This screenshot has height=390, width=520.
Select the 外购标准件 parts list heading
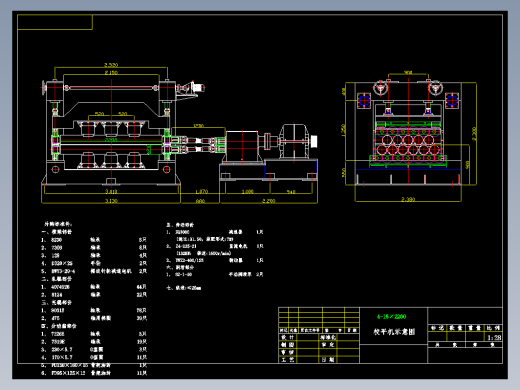[x=58, y=224]
